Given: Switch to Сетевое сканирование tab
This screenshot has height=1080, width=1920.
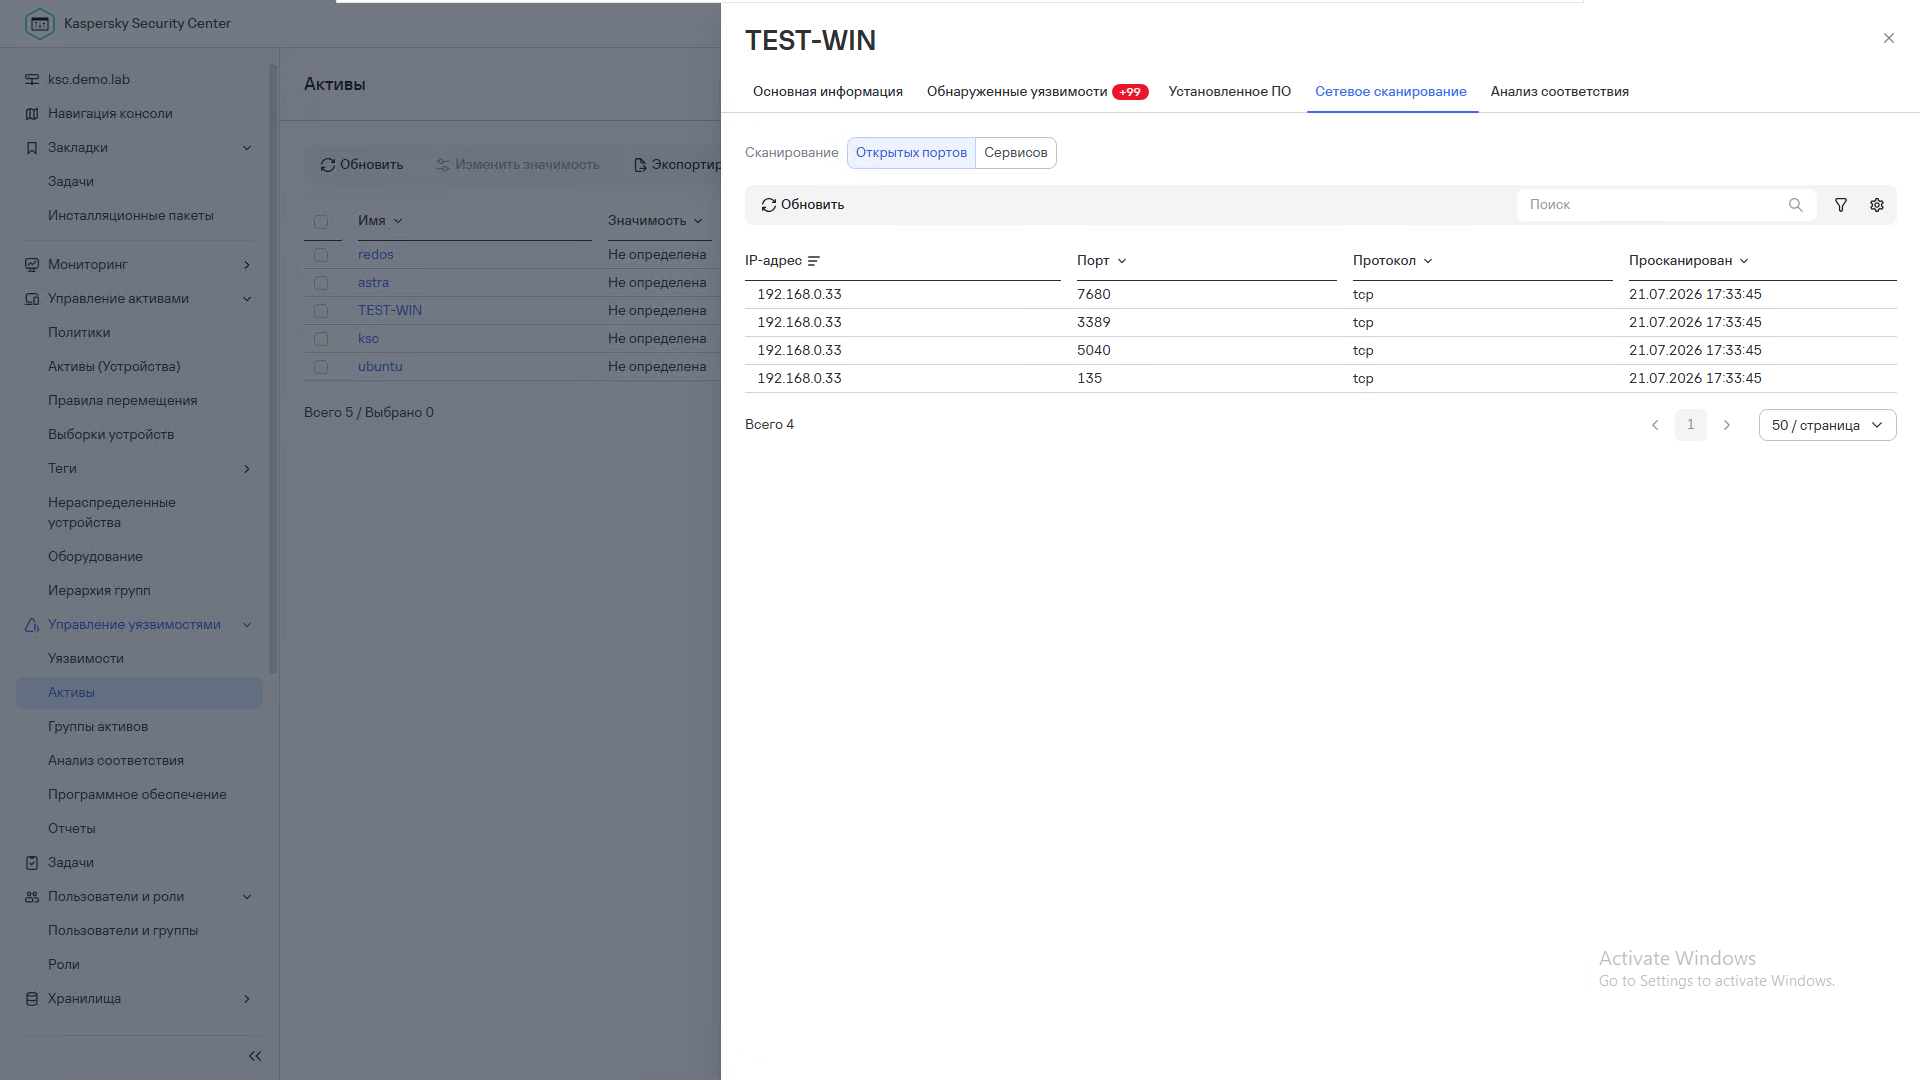Looking at the screenshot, I should point(1391,92).
